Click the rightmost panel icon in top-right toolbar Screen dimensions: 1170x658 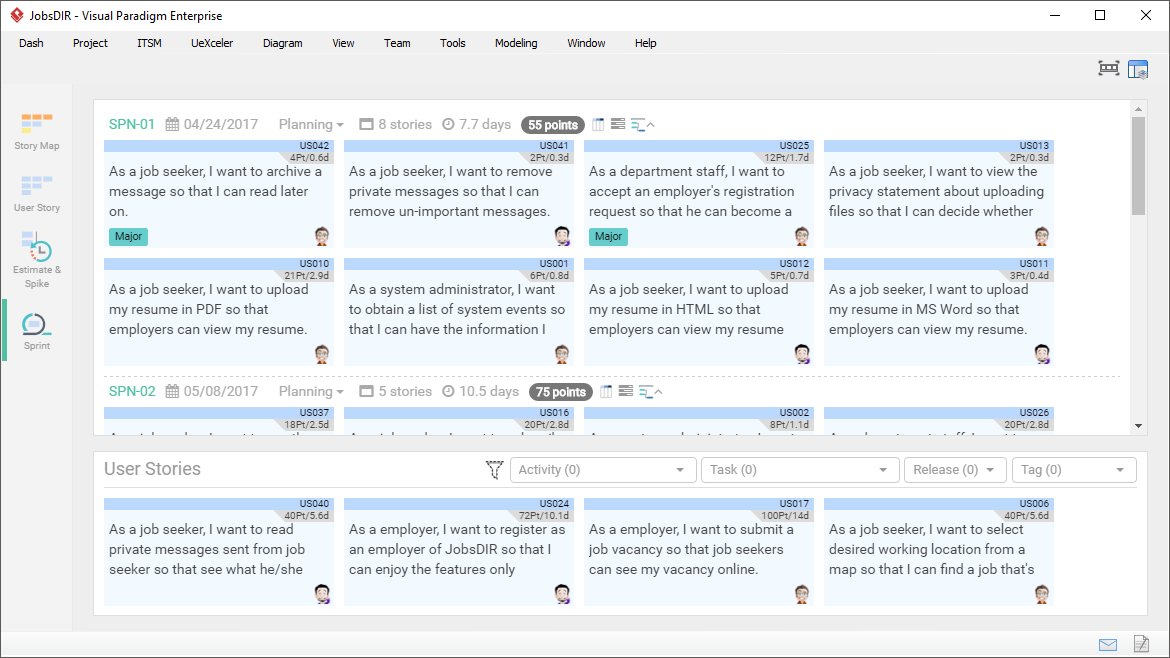[x=1138, y=69]
